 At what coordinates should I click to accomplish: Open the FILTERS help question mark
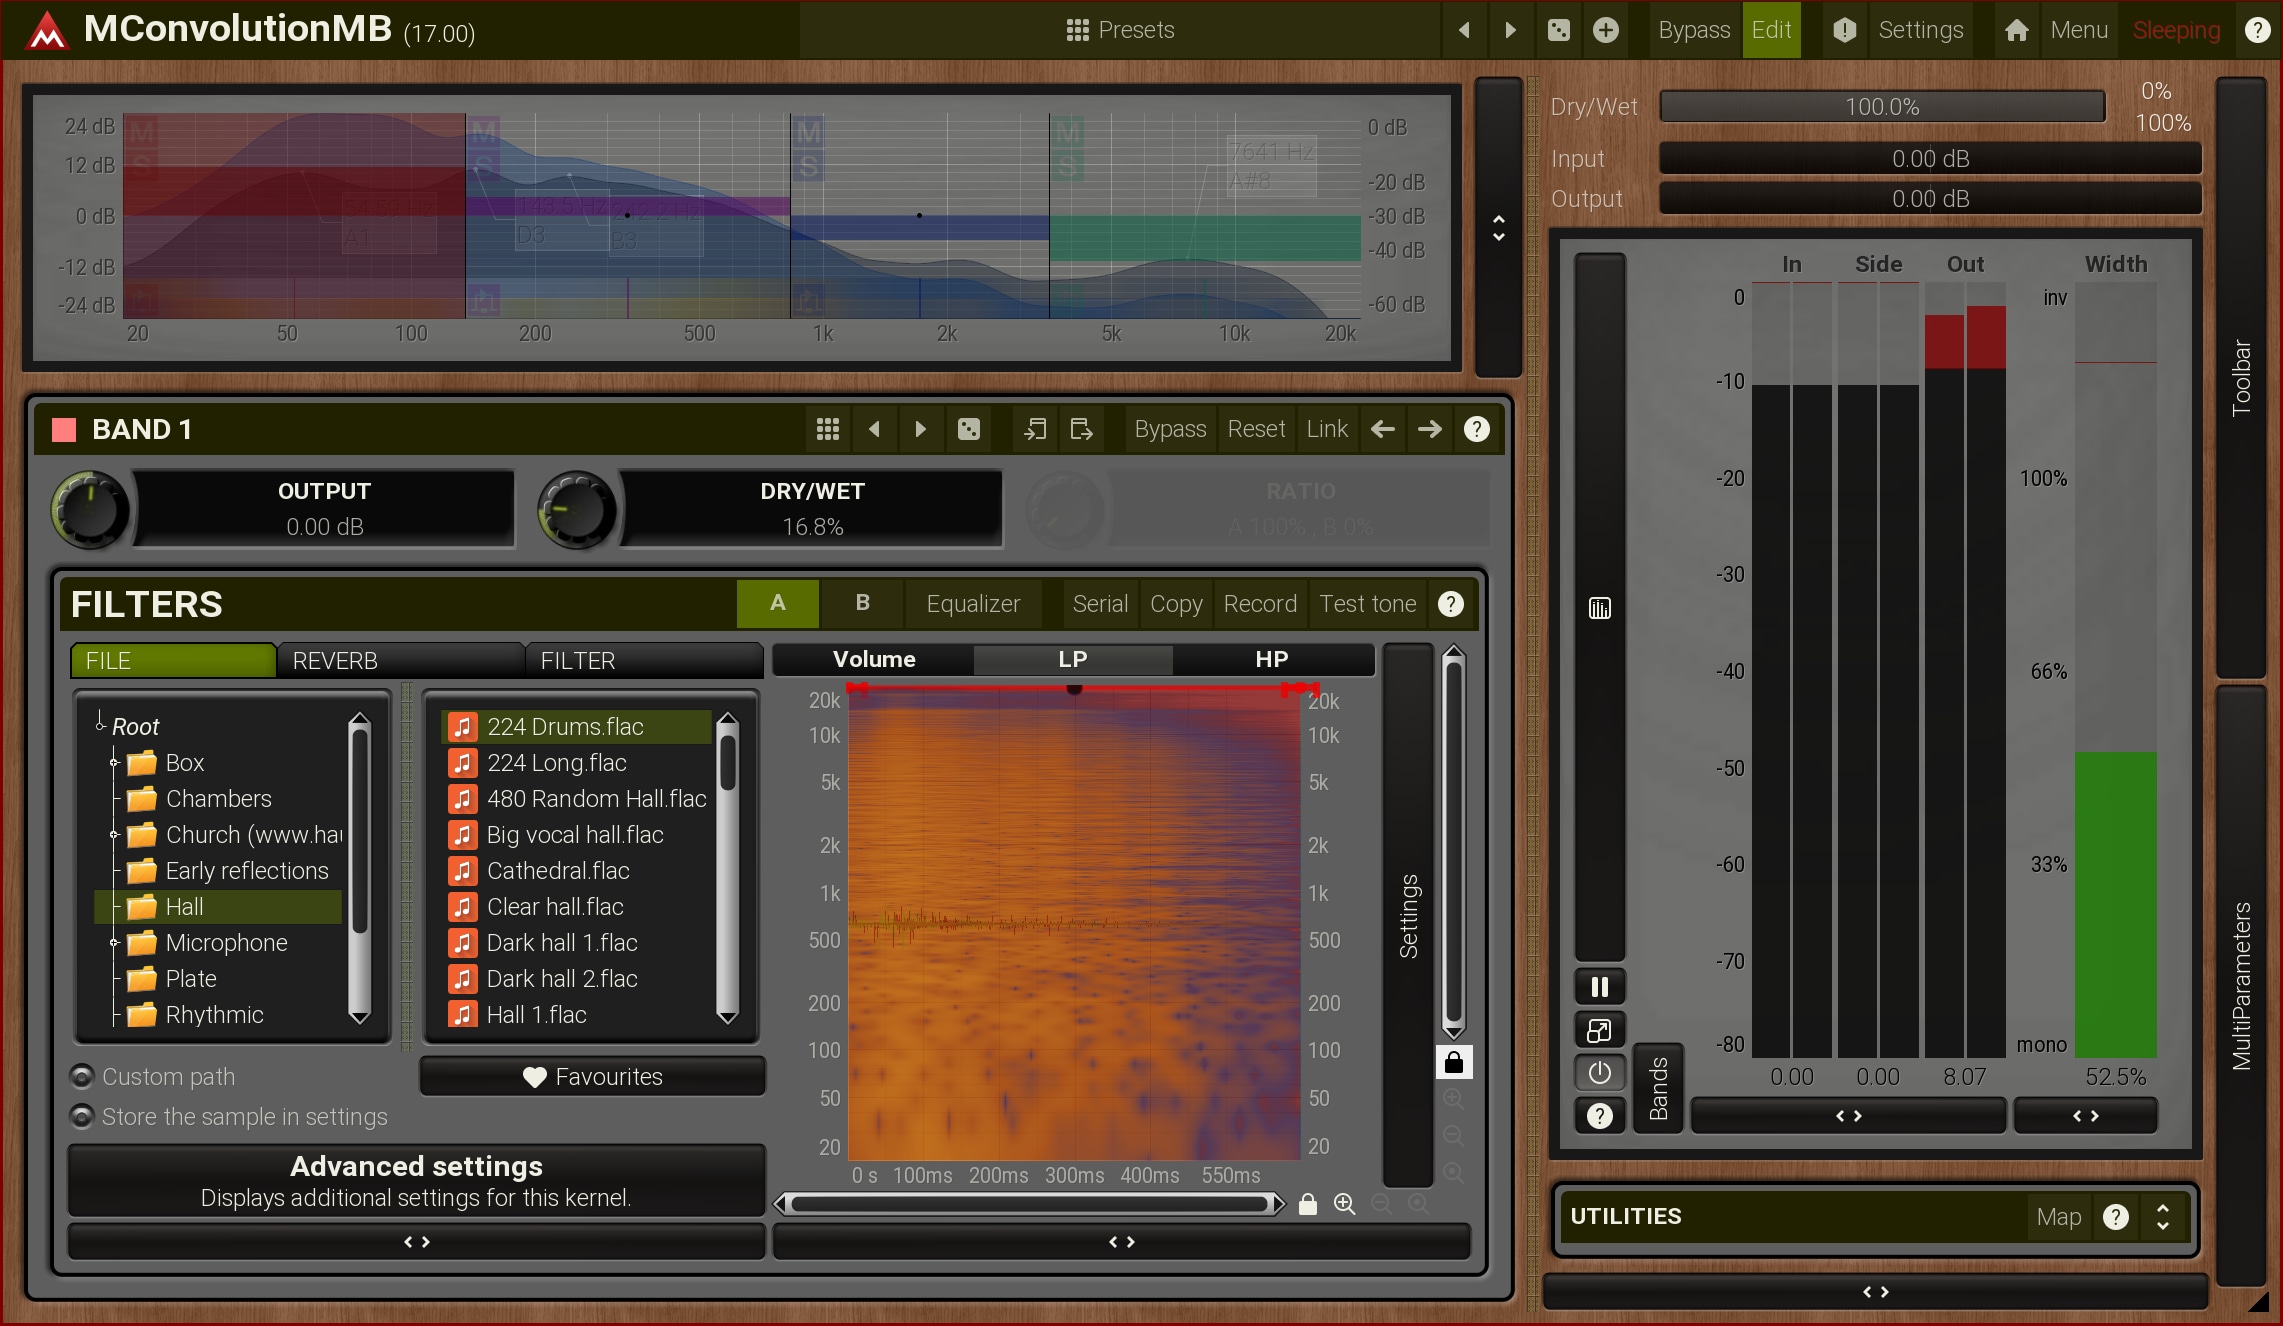click(1451, 604)
